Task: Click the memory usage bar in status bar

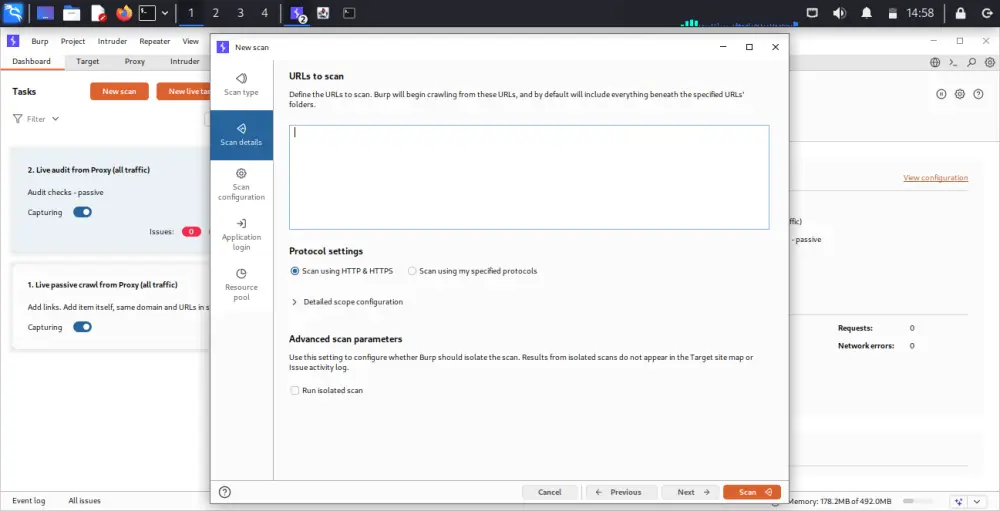Action: [917, 501]
